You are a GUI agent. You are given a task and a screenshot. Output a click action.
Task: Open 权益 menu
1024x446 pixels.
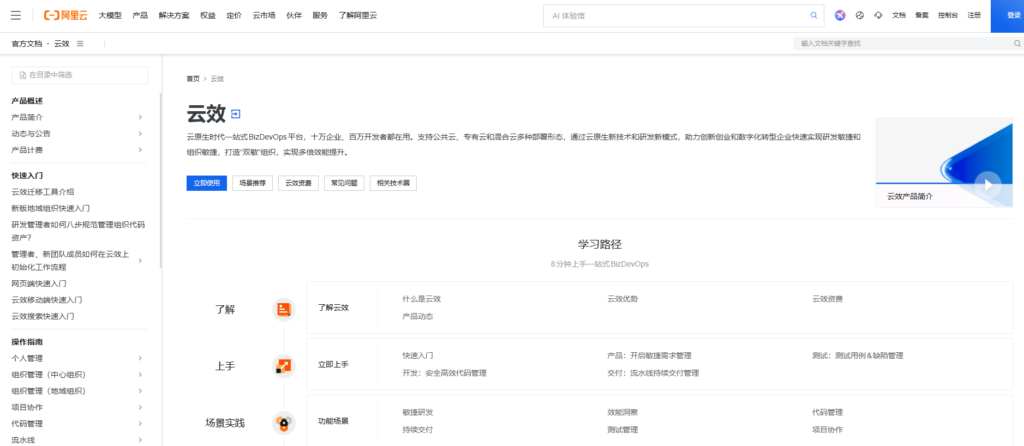point(208,15)
